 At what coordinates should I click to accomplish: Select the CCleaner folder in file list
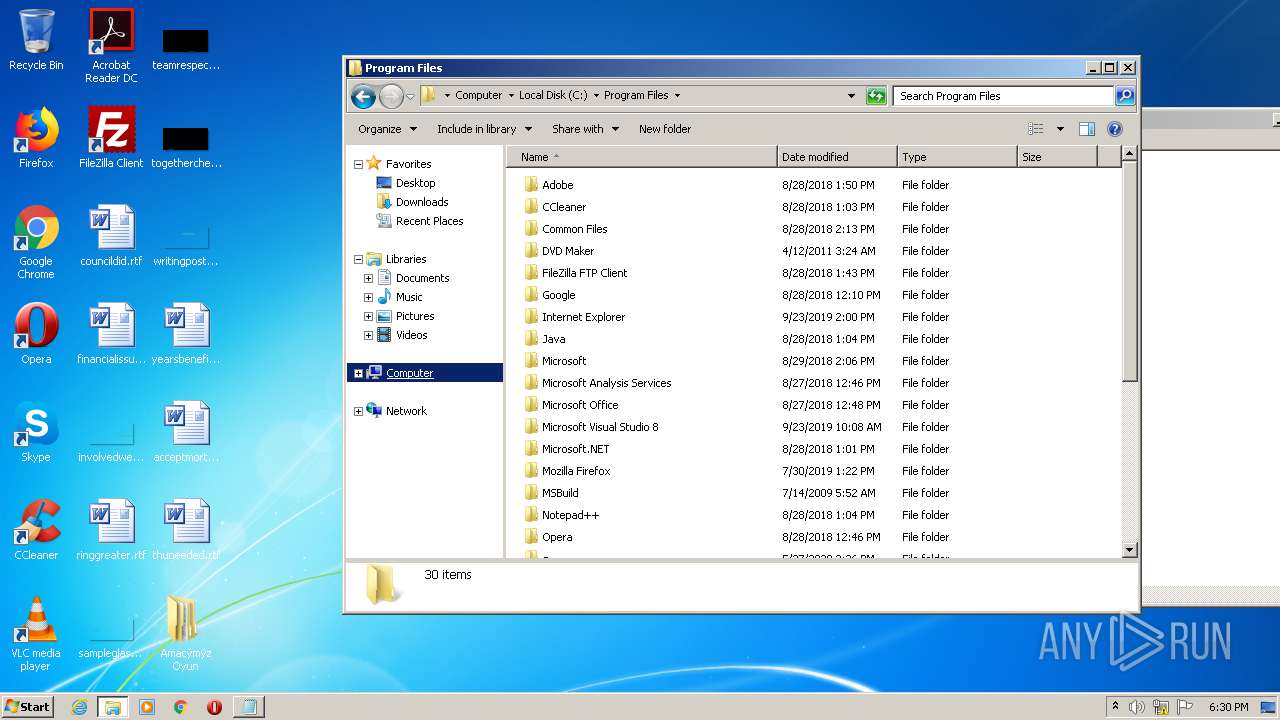tap(555, 207)
